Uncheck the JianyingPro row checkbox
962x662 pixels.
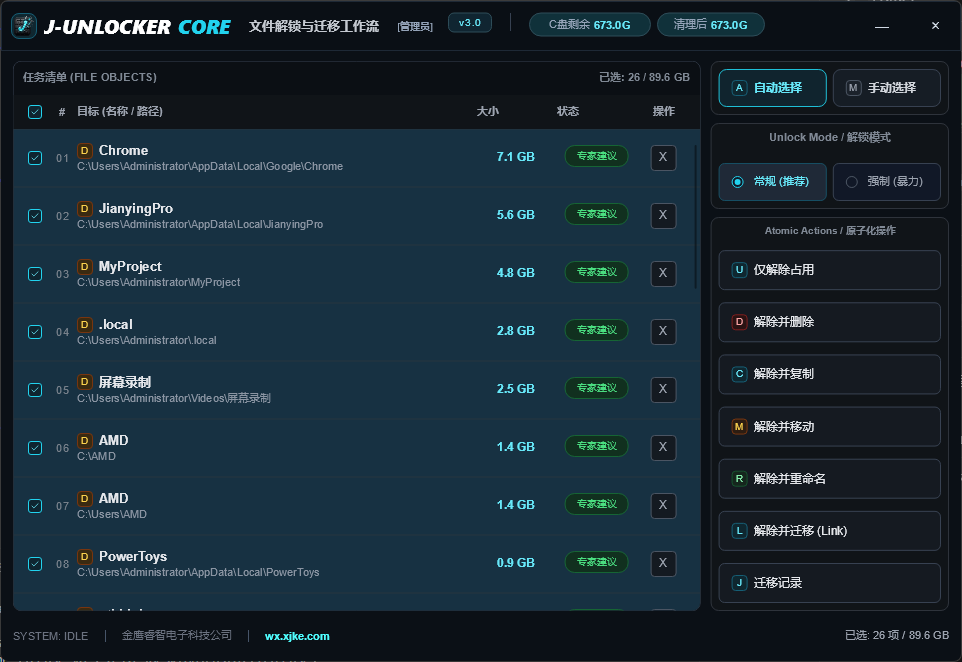pos(35,216)
